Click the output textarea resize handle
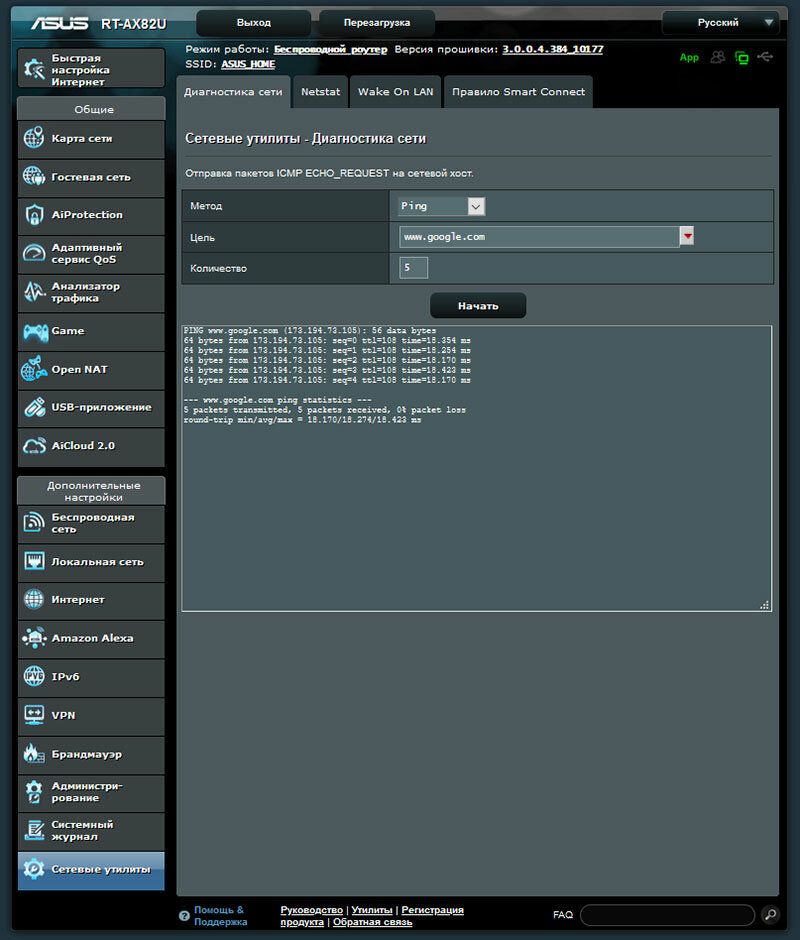The height and width of the screenshot is (940, 800). pos(765,605)
